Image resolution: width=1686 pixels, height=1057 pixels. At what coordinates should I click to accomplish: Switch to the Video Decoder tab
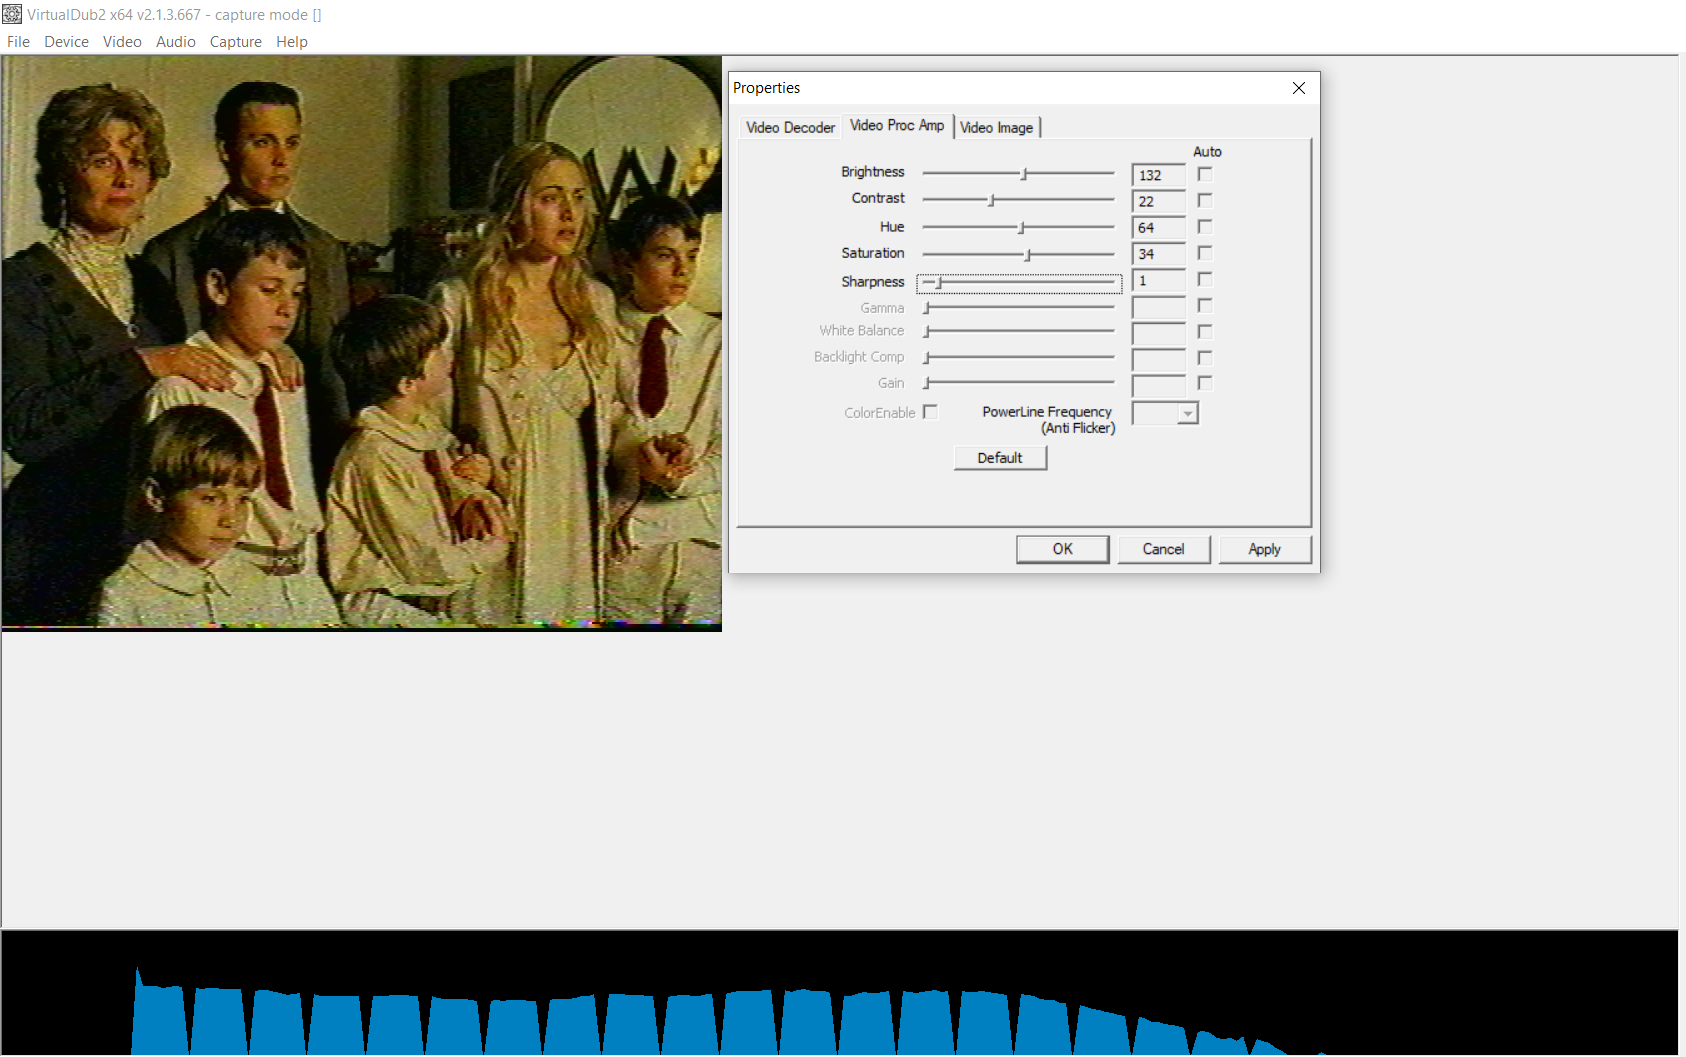pyautogui.click(x=790, y=127)
